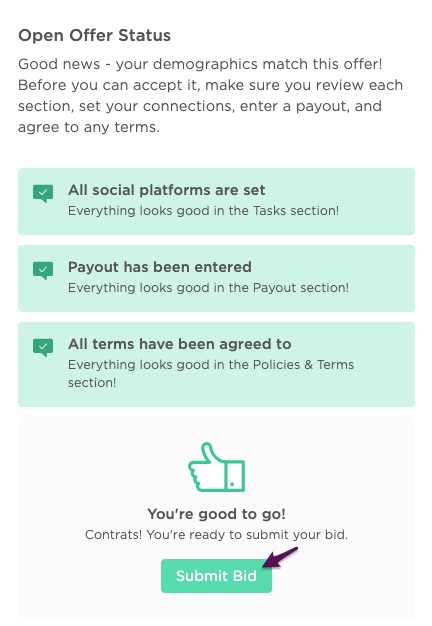432x626 pixels.
Task: Click the word 'section!' under terms card
Action: tap(92, 382)
